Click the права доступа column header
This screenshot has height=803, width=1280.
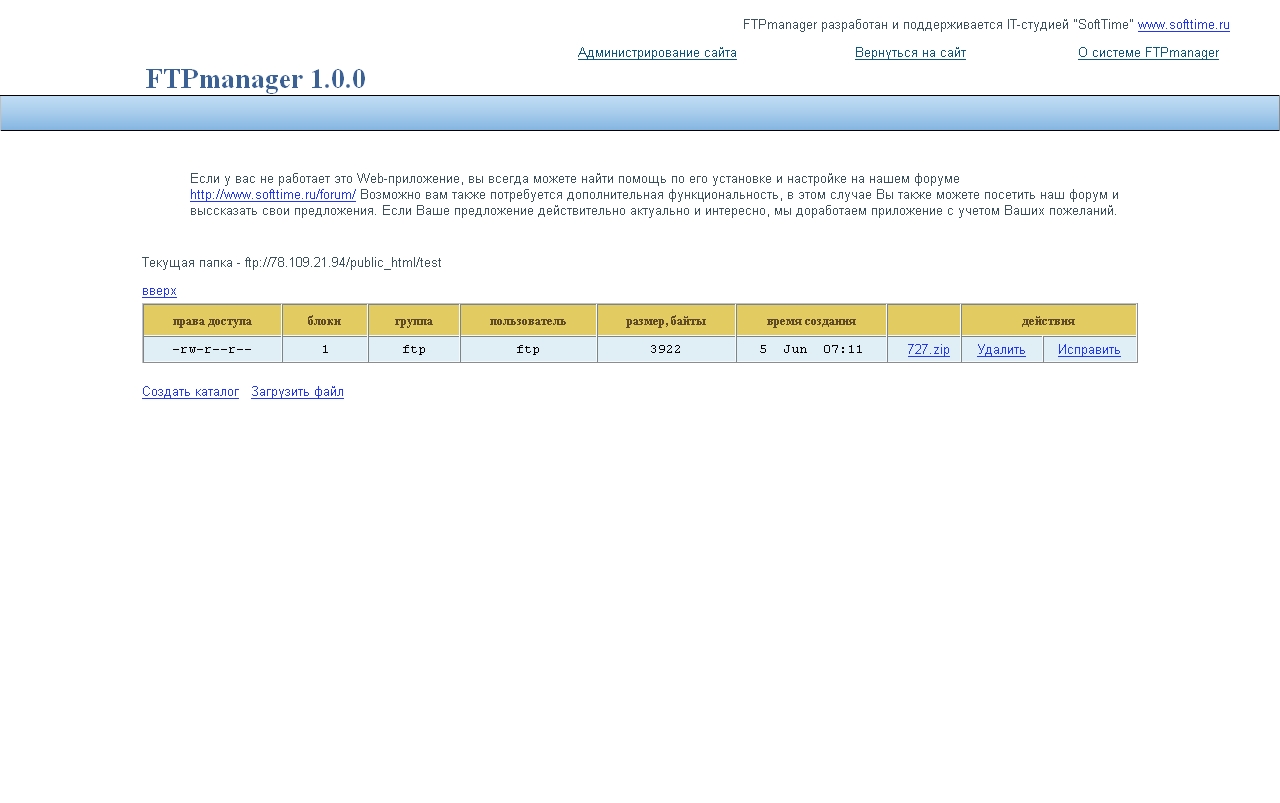[x=212, y=321]
